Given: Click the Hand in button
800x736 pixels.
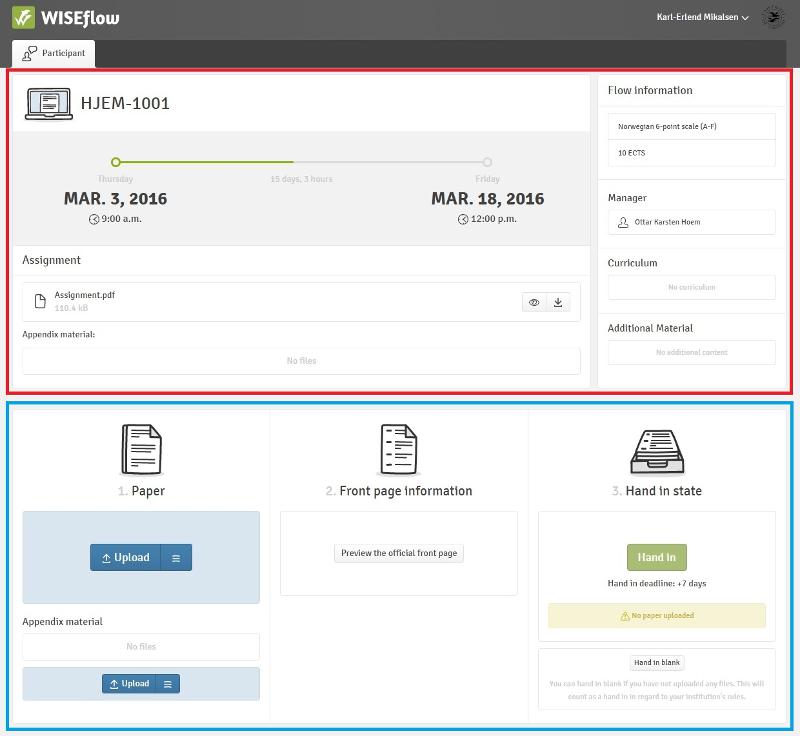Looking at the screenshot, I should tap(658, 559).
